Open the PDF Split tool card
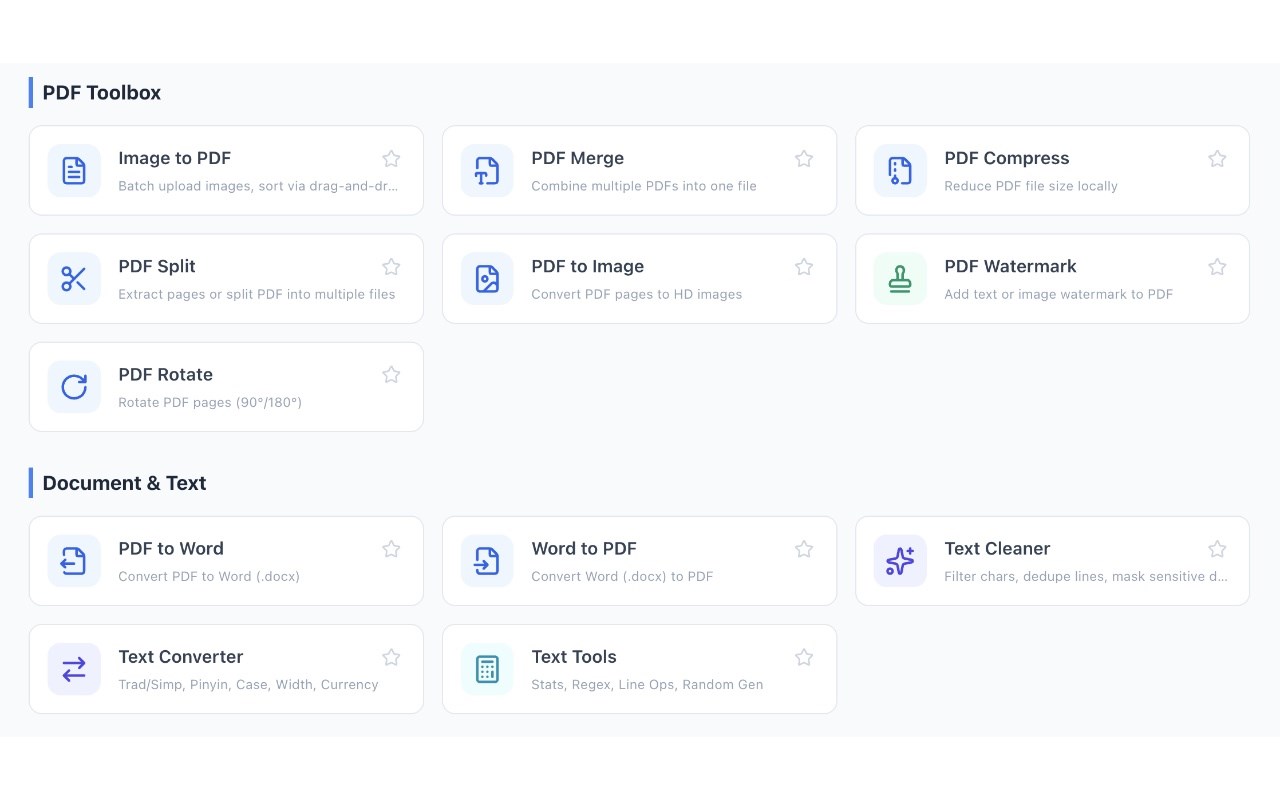Viewport: 1280px width, 800px height. (226, 278)
